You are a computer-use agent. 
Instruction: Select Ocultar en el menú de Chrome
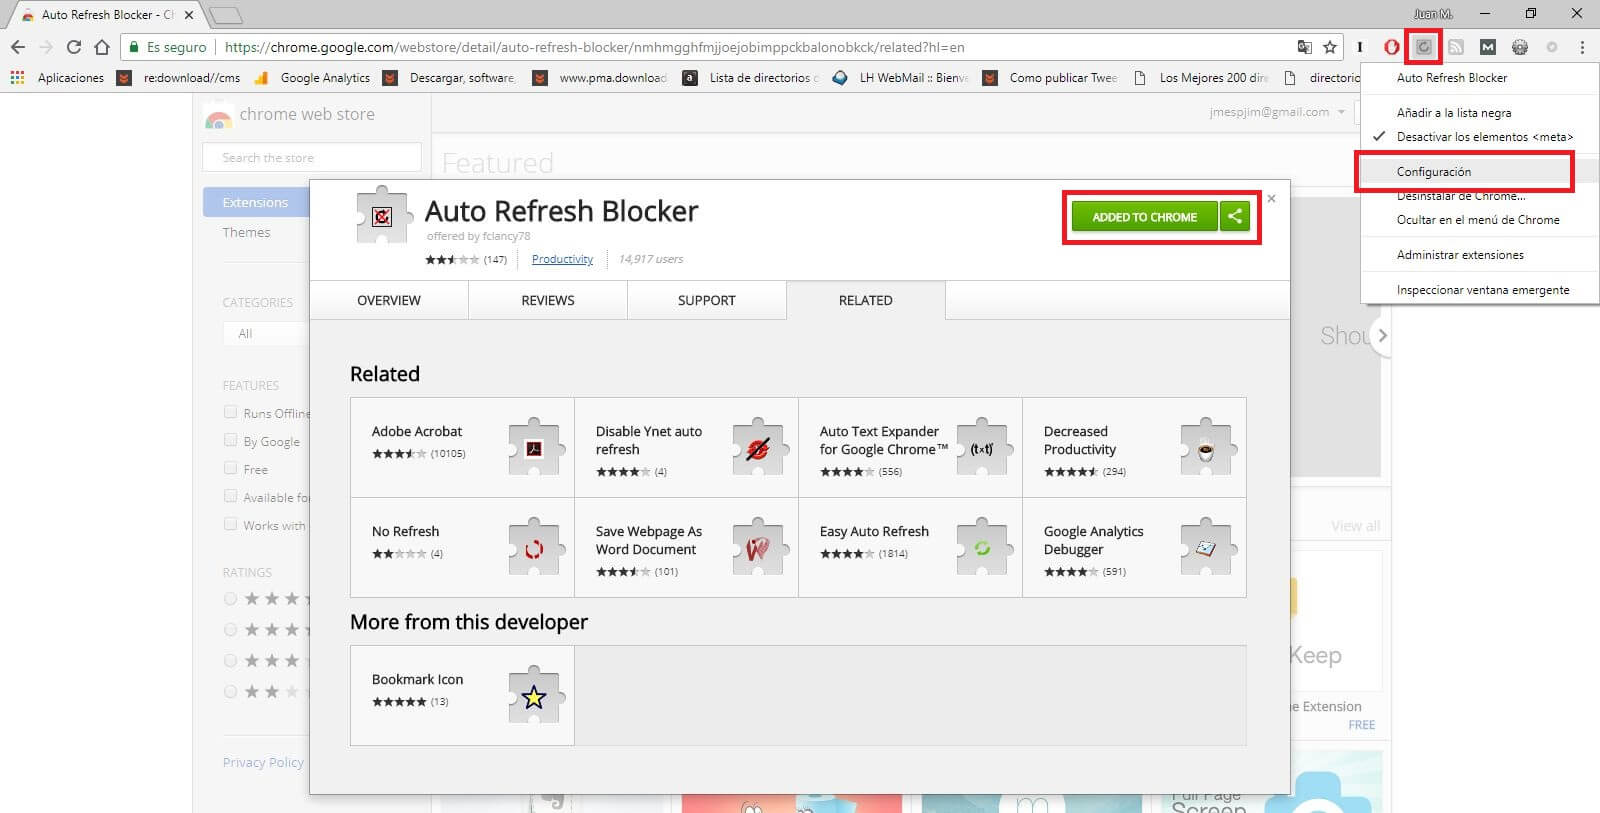coord(1480,220)
